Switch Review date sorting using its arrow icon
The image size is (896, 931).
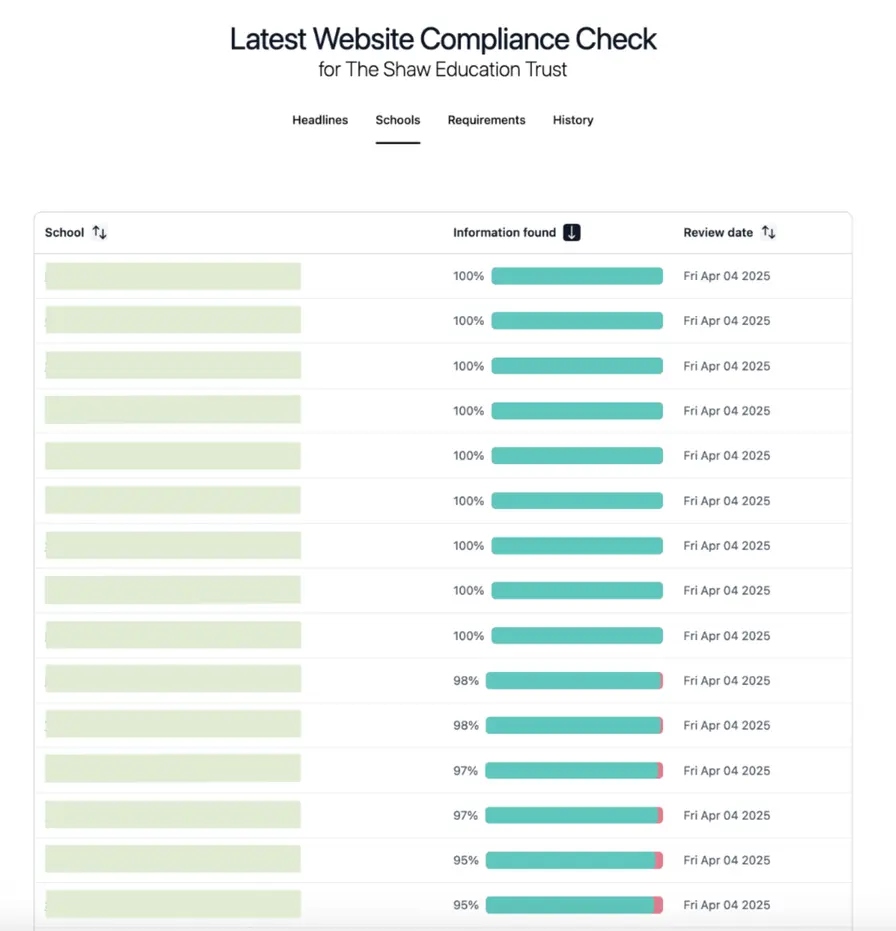(x=768, y=231)
